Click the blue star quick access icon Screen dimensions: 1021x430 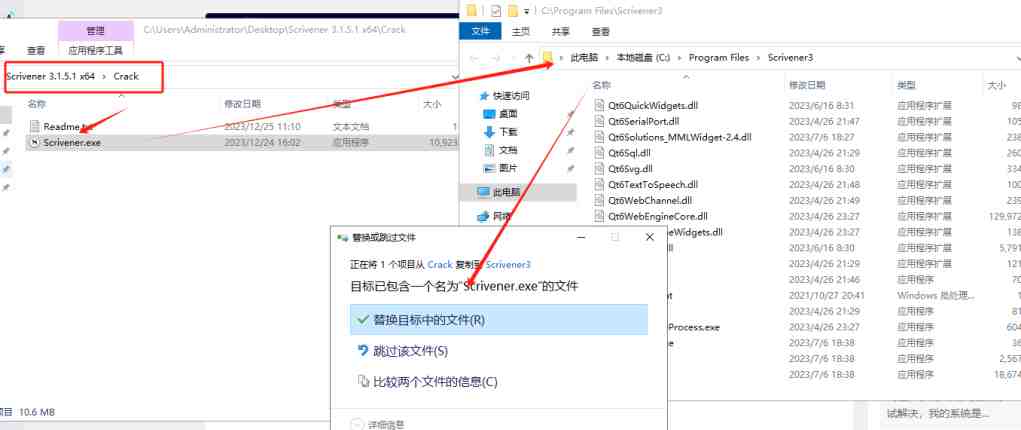(x=484, y=96)
